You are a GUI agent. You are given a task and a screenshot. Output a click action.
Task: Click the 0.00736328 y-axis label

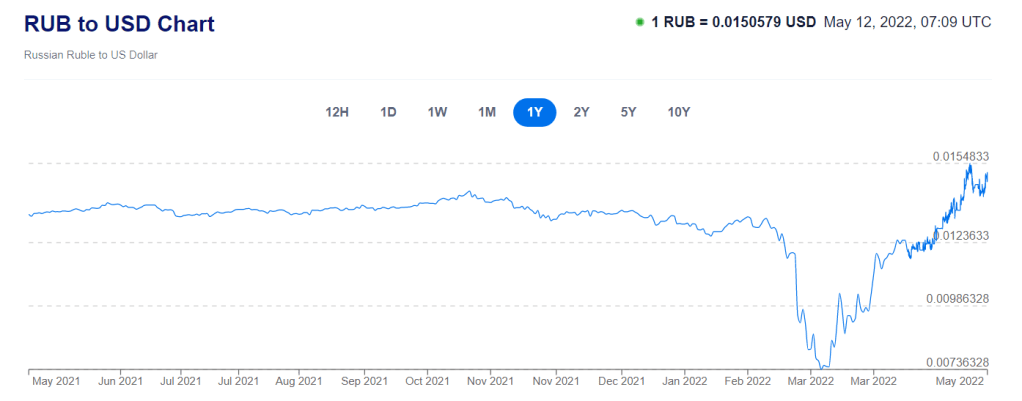[x=958, y=362]
